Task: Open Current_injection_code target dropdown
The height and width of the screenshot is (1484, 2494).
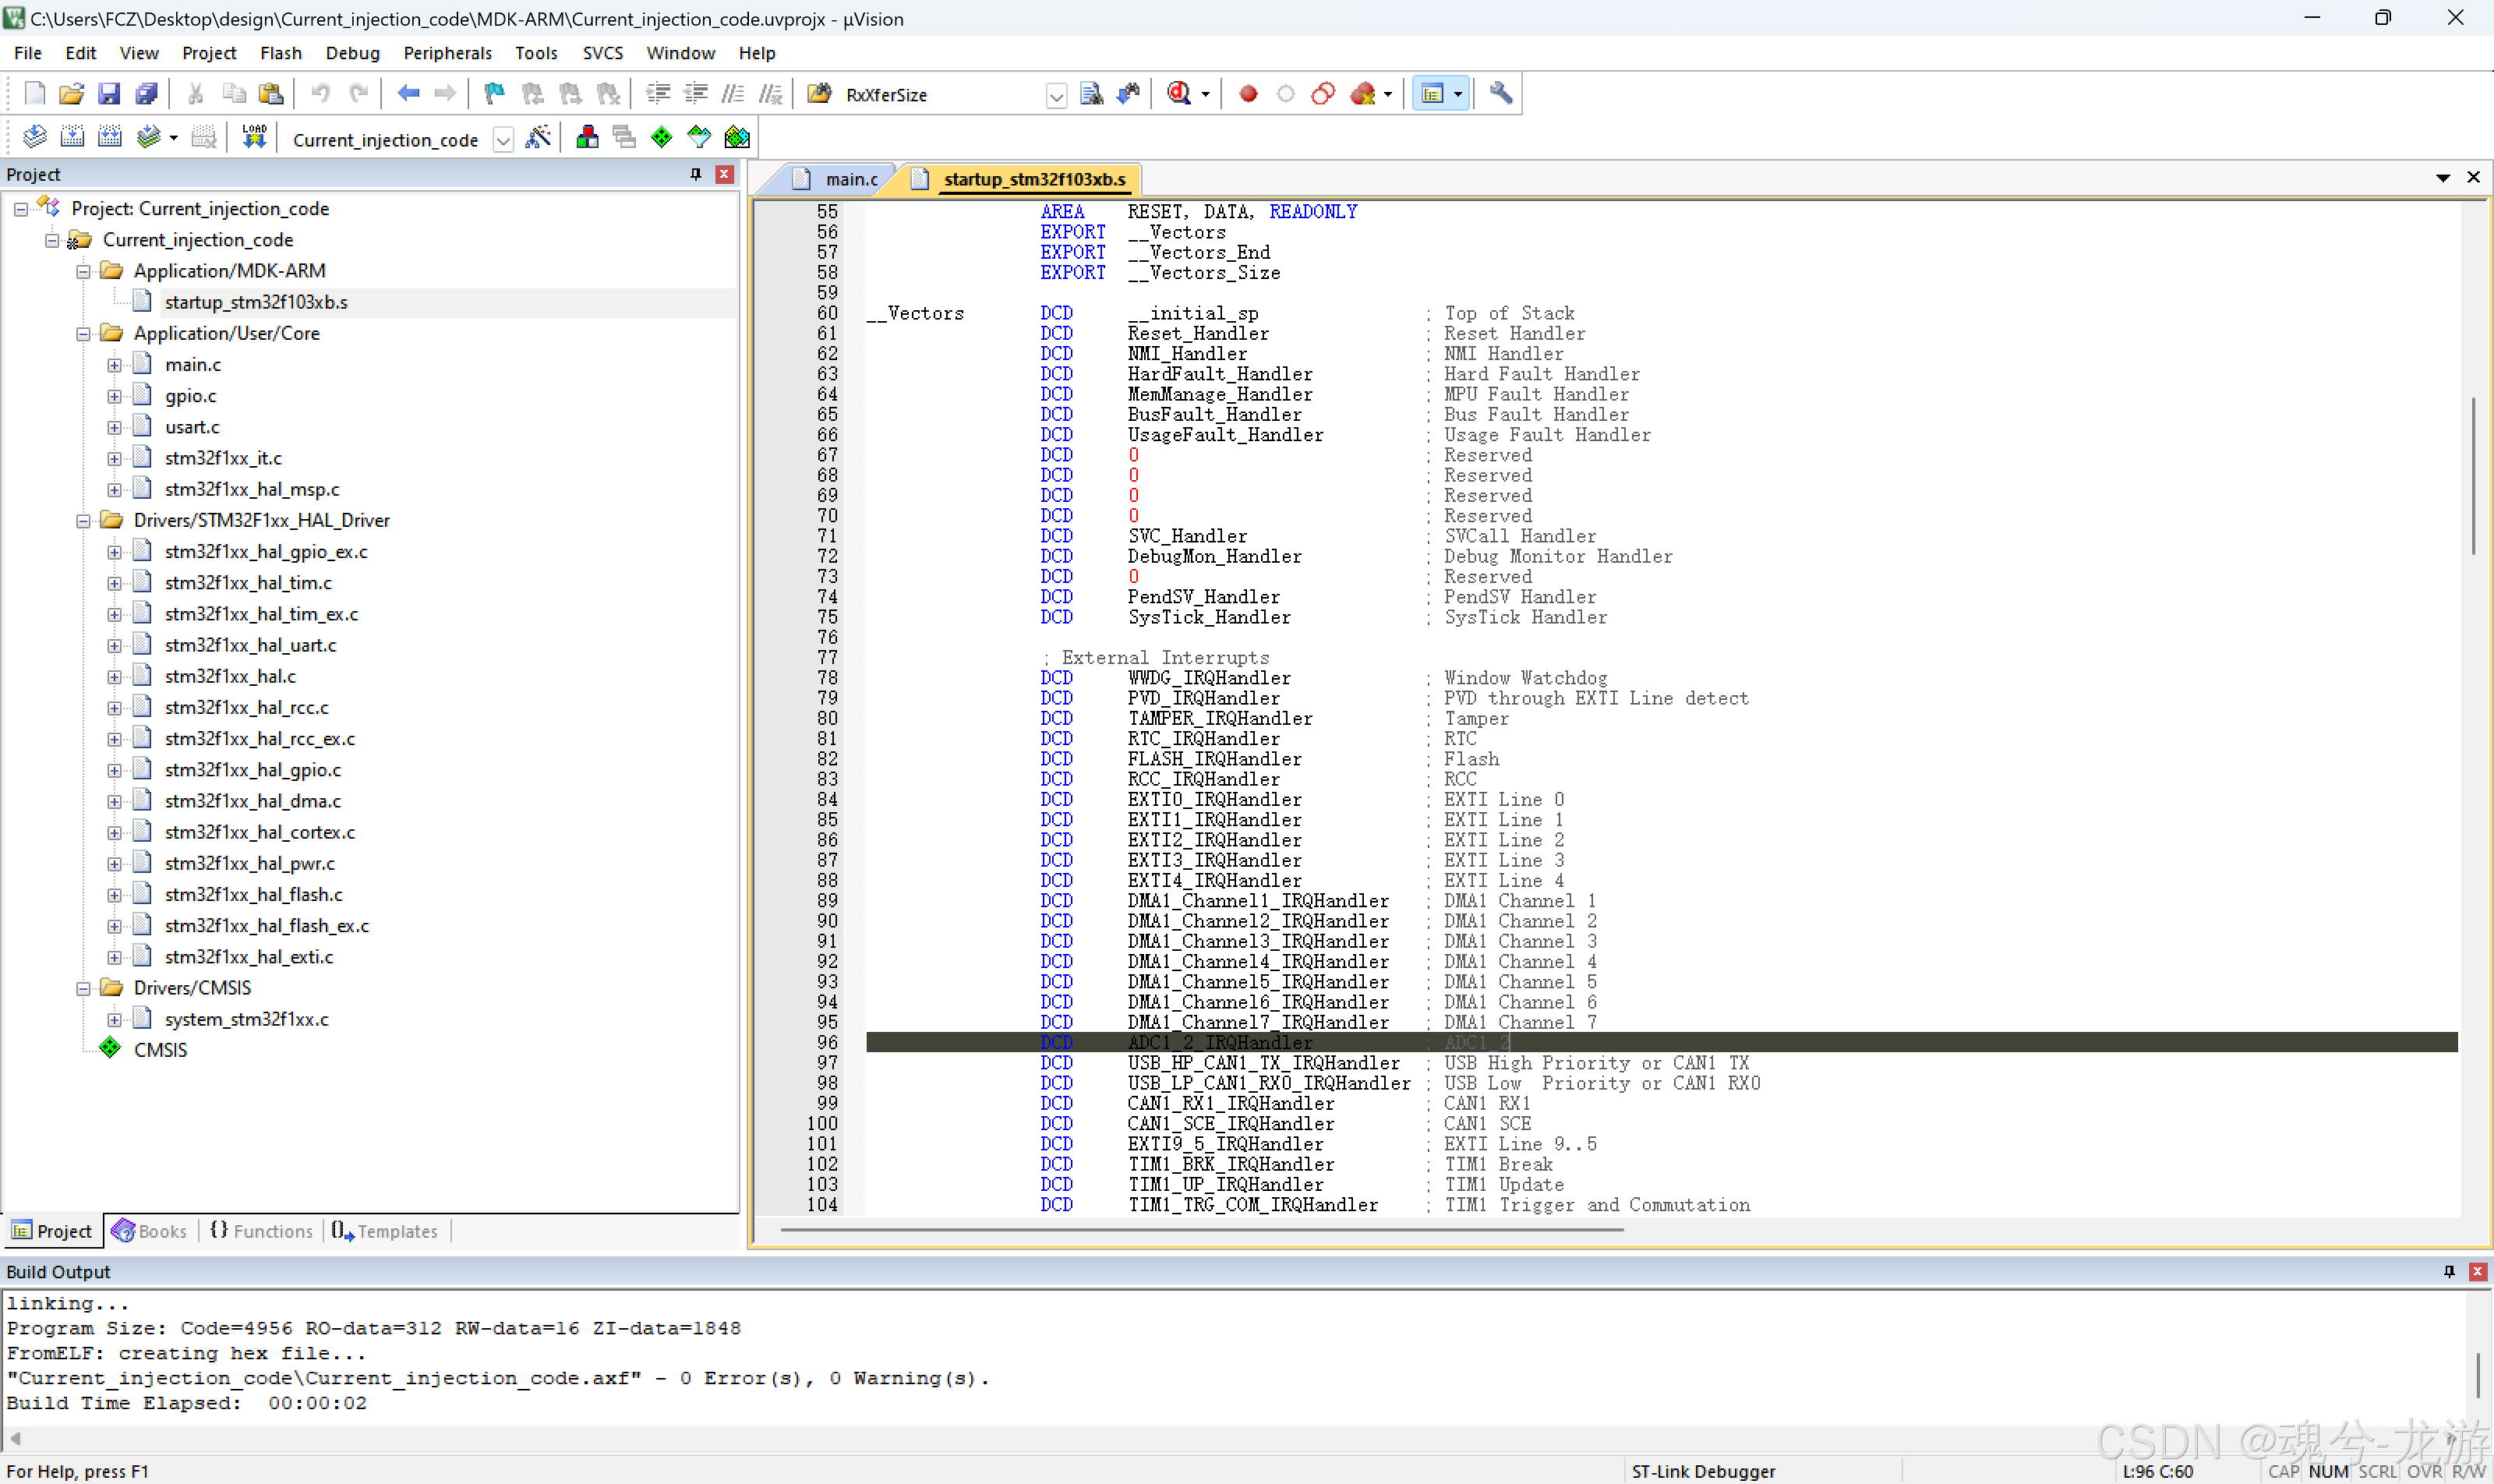Action: tap(503, 140)
